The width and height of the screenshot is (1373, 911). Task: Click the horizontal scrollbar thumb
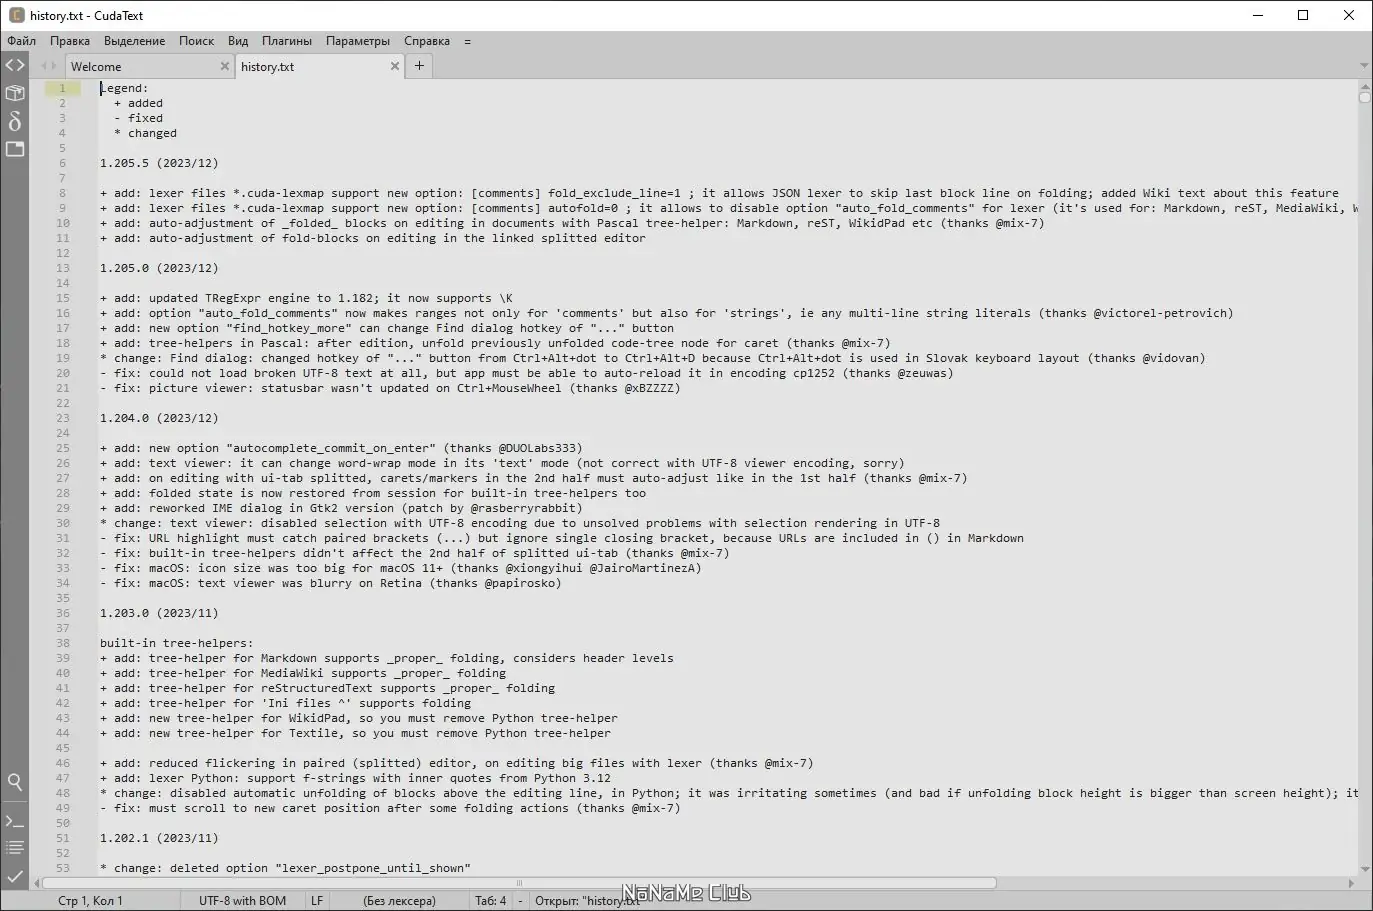pos(519,883)
